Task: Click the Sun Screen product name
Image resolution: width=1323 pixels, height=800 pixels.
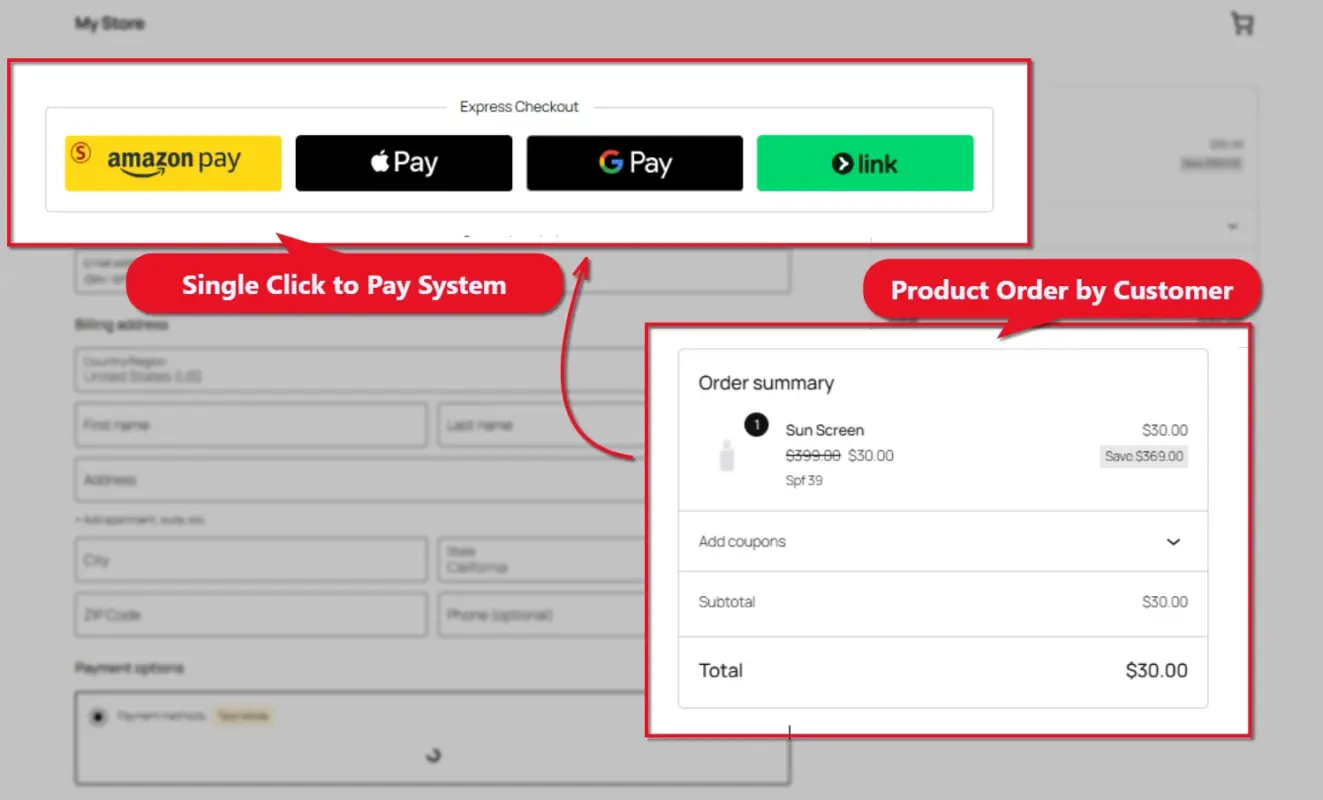Action: 825,430
